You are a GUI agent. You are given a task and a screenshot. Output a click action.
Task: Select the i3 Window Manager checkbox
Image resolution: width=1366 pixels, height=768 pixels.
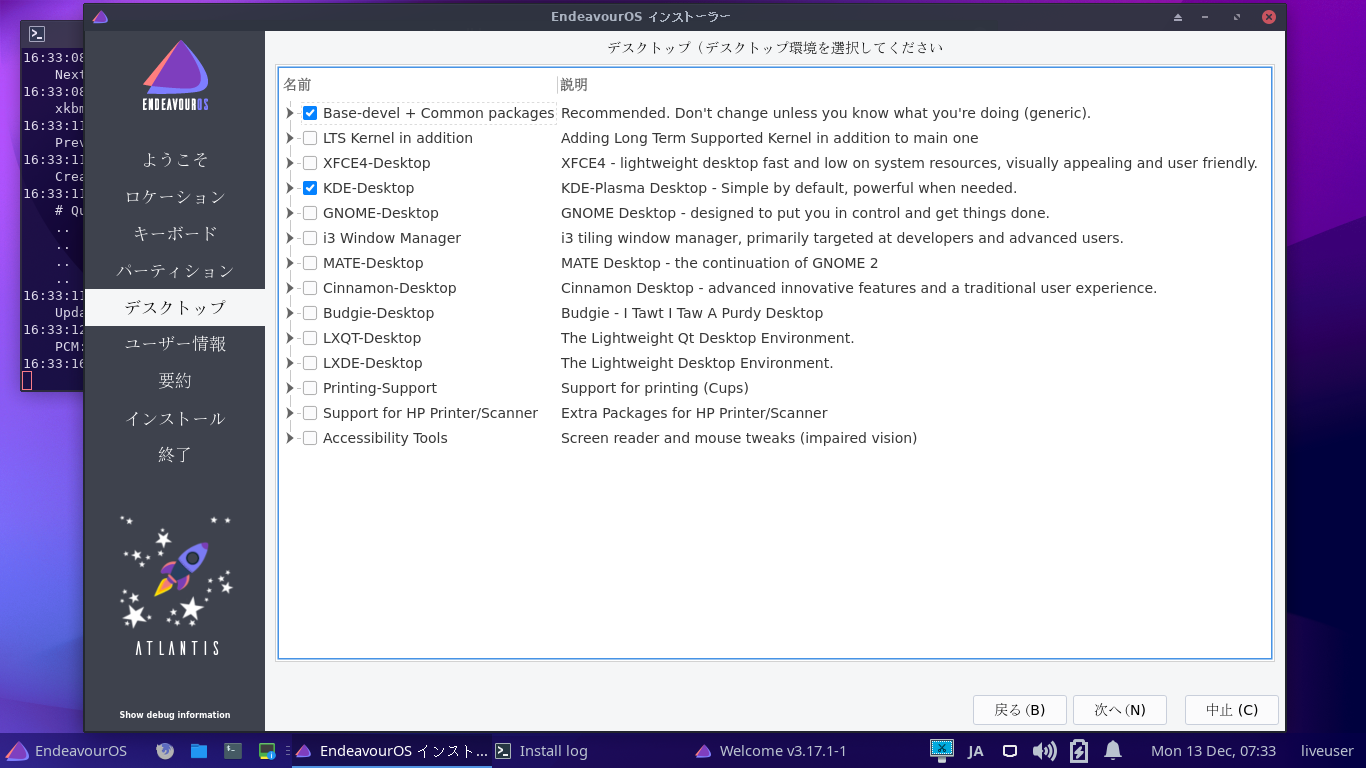pos(310,238)
